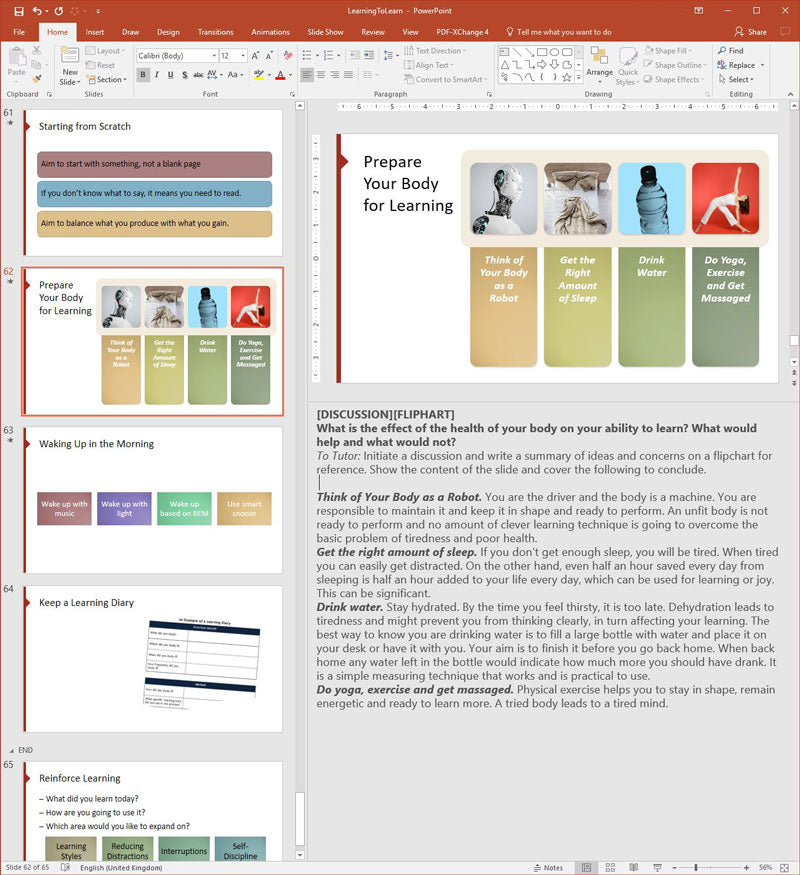Open Quick Styles gallery

click(x=628, y=66)
